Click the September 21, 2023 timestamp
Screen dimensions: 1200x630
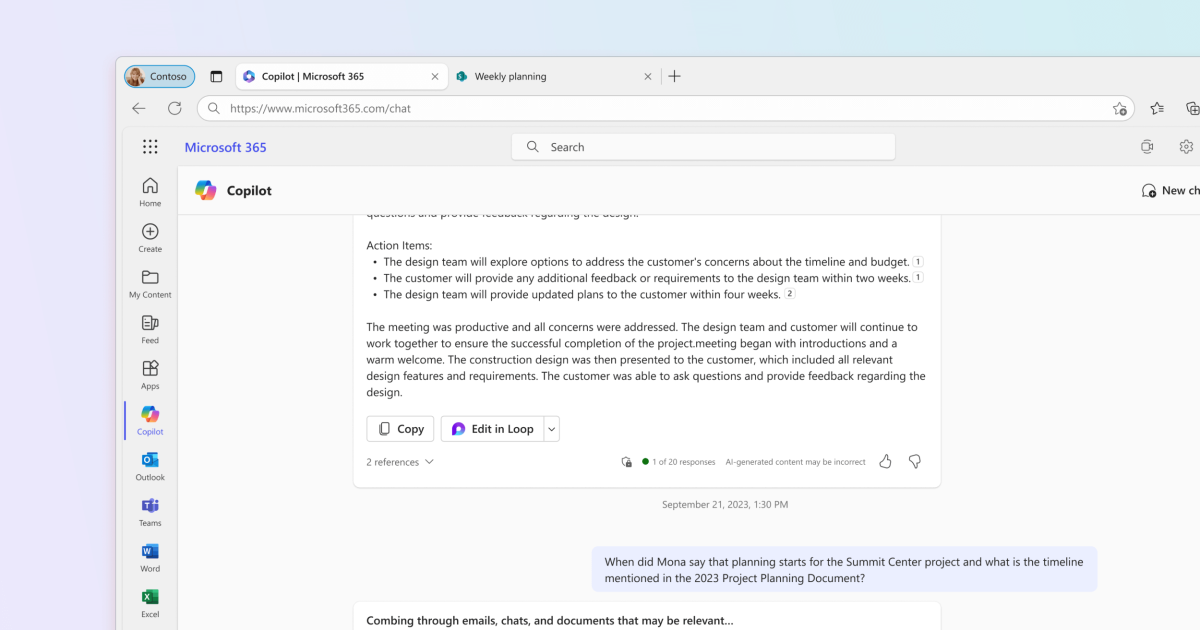725,505
